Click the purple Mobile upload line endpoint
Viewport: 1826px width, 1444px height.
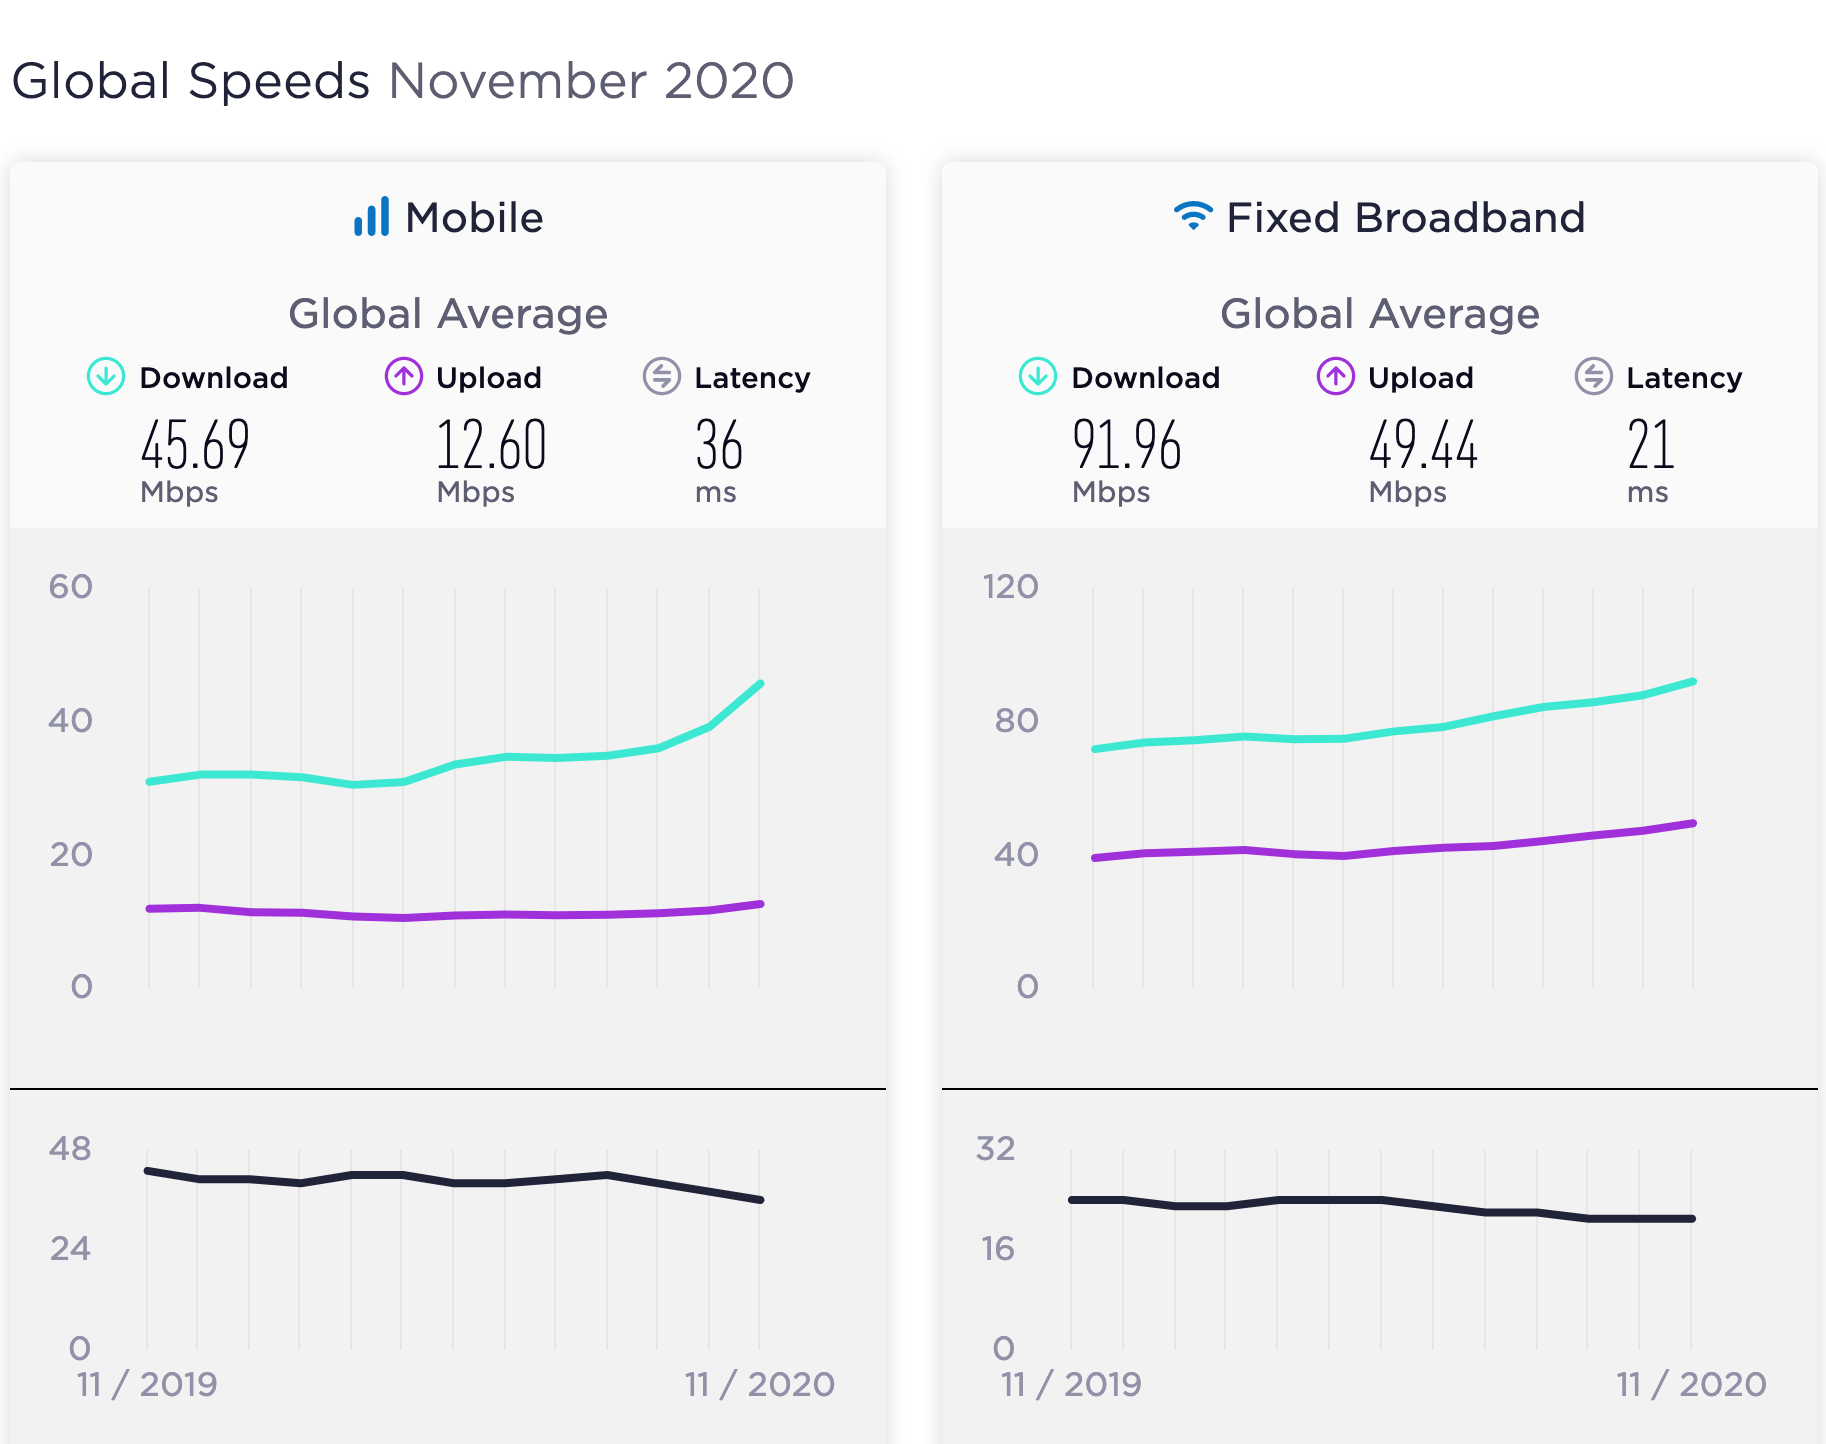tap(761, 904)
